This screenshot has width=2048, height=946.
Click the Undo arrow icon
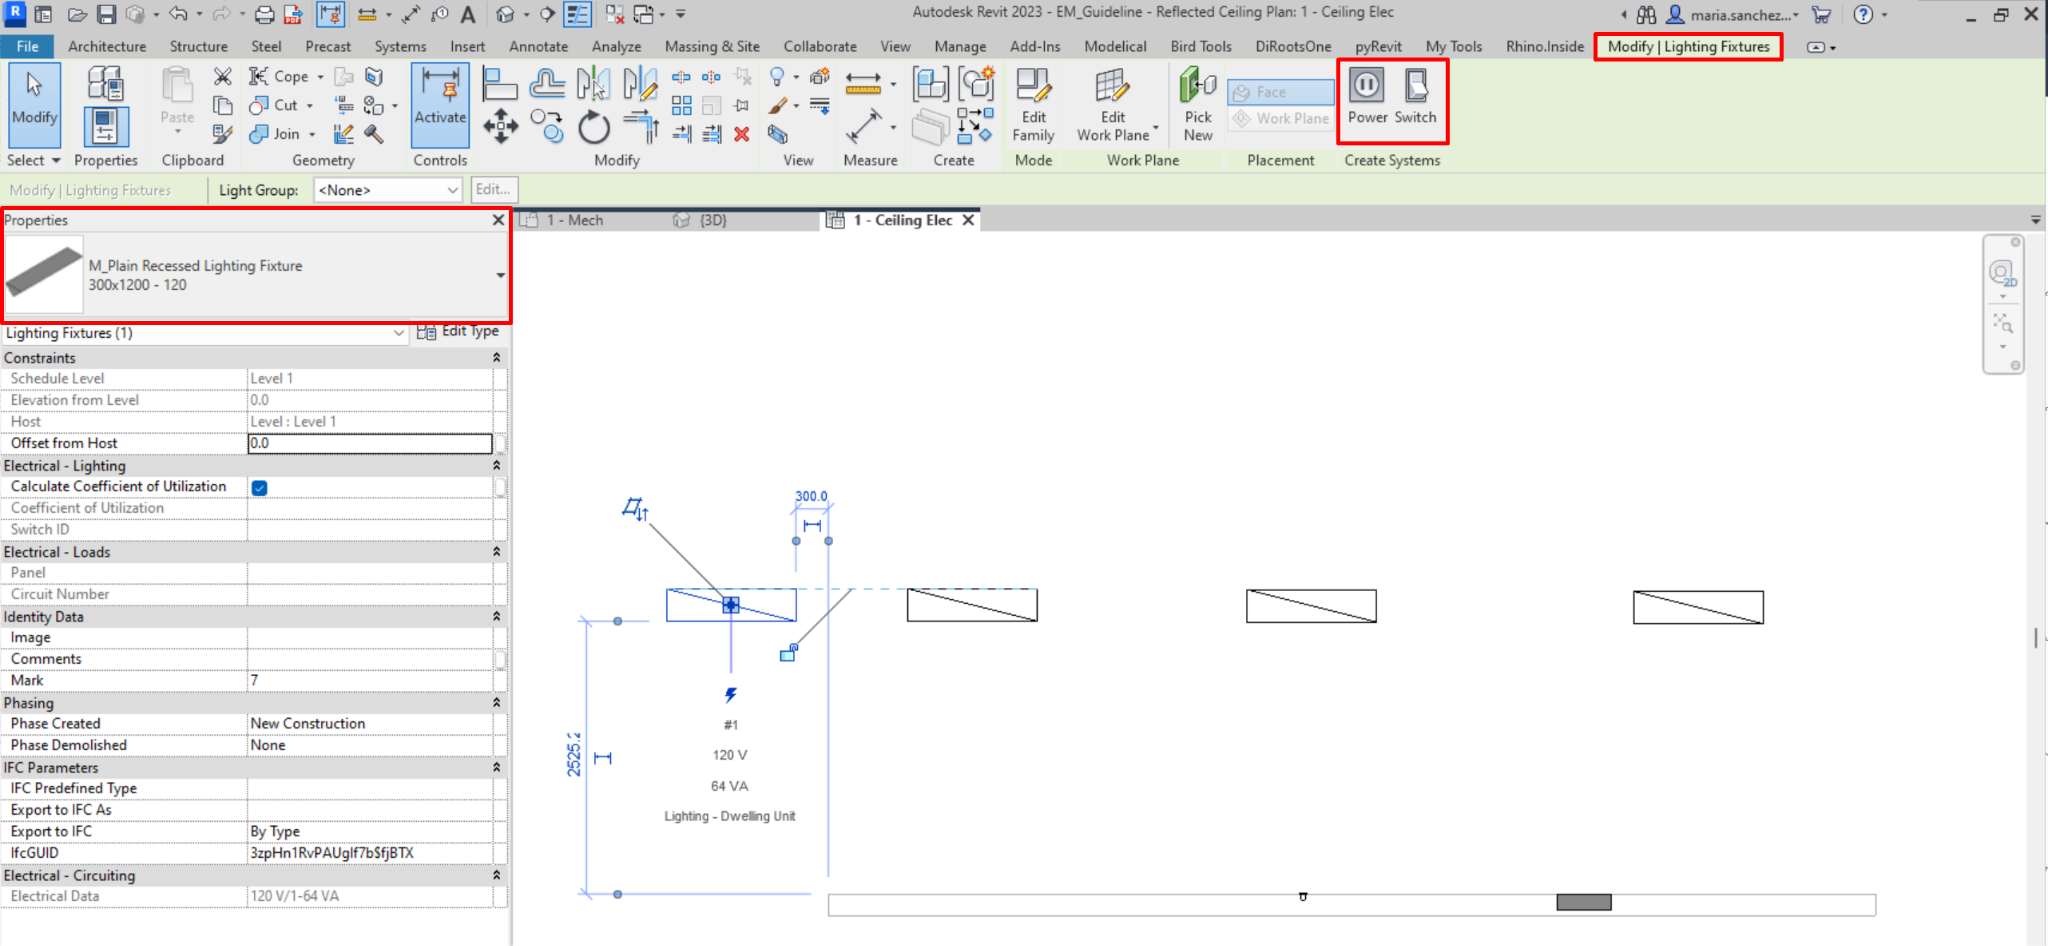tap(178, 14)
